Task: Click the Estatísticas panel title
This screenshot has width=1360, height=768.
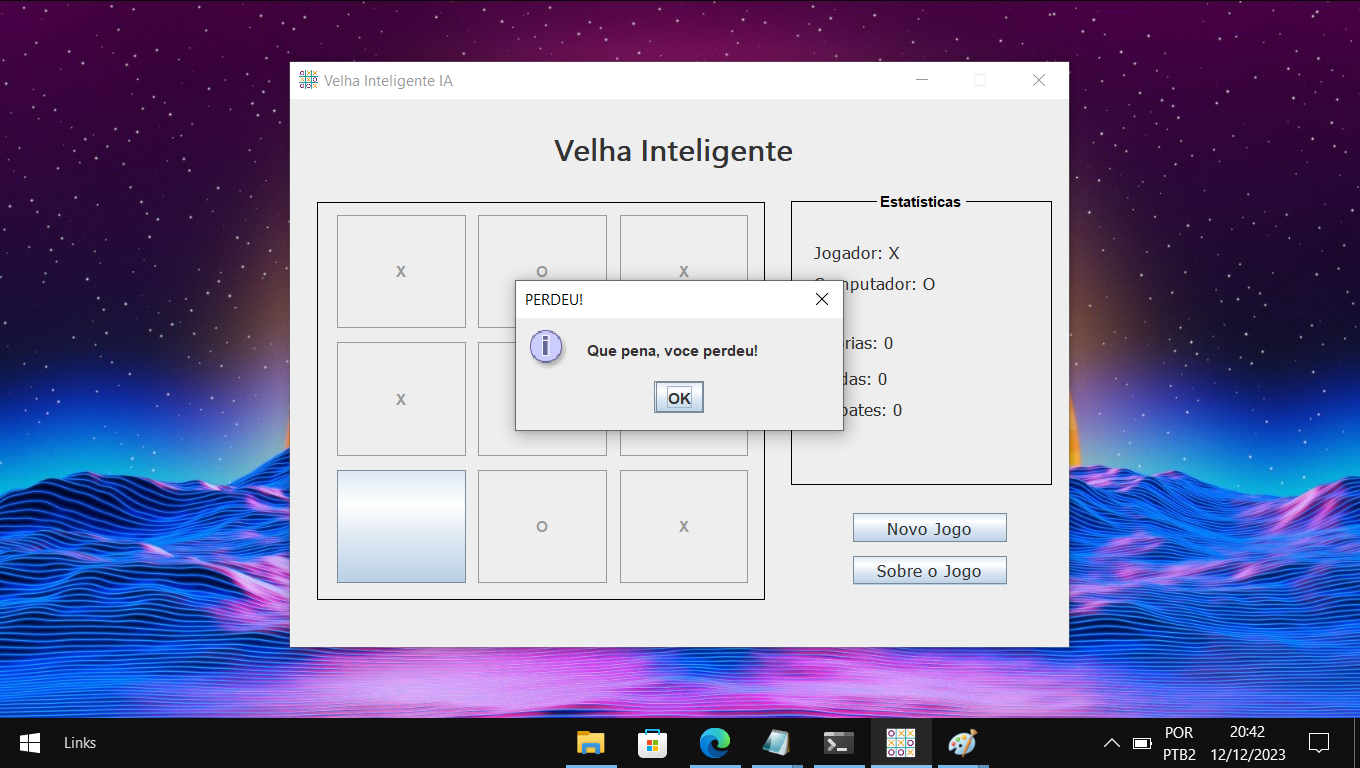Action: 920,202
